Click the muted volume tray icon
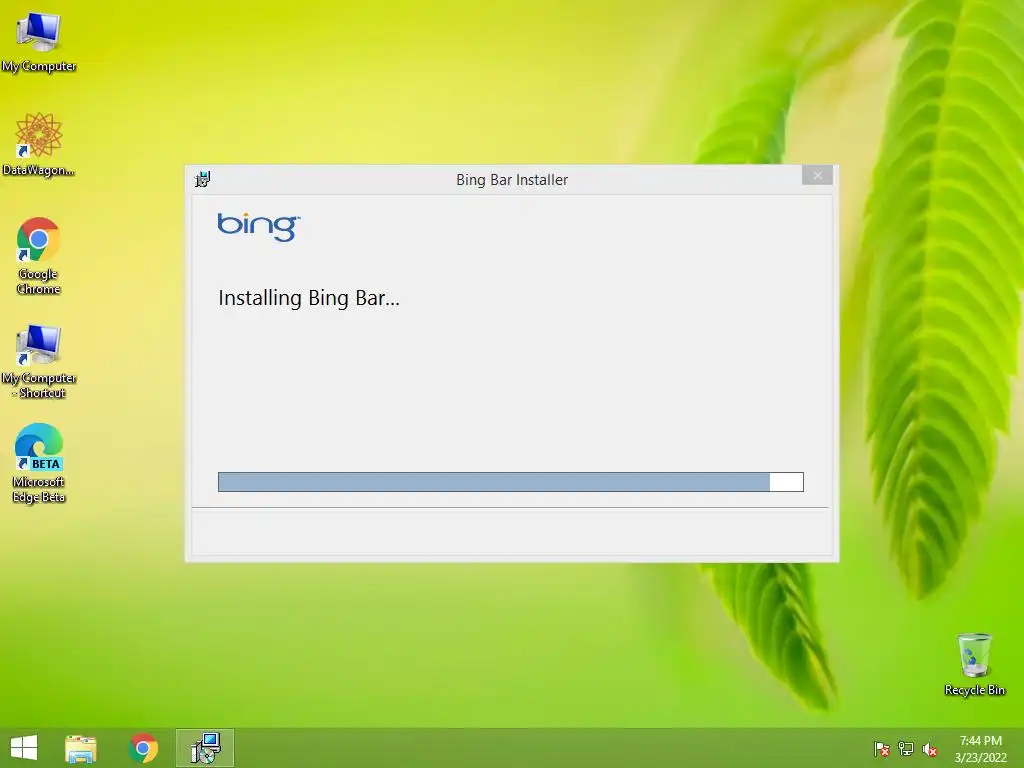Viewport: 1024px width, 768px height. (x=930, y=749)
